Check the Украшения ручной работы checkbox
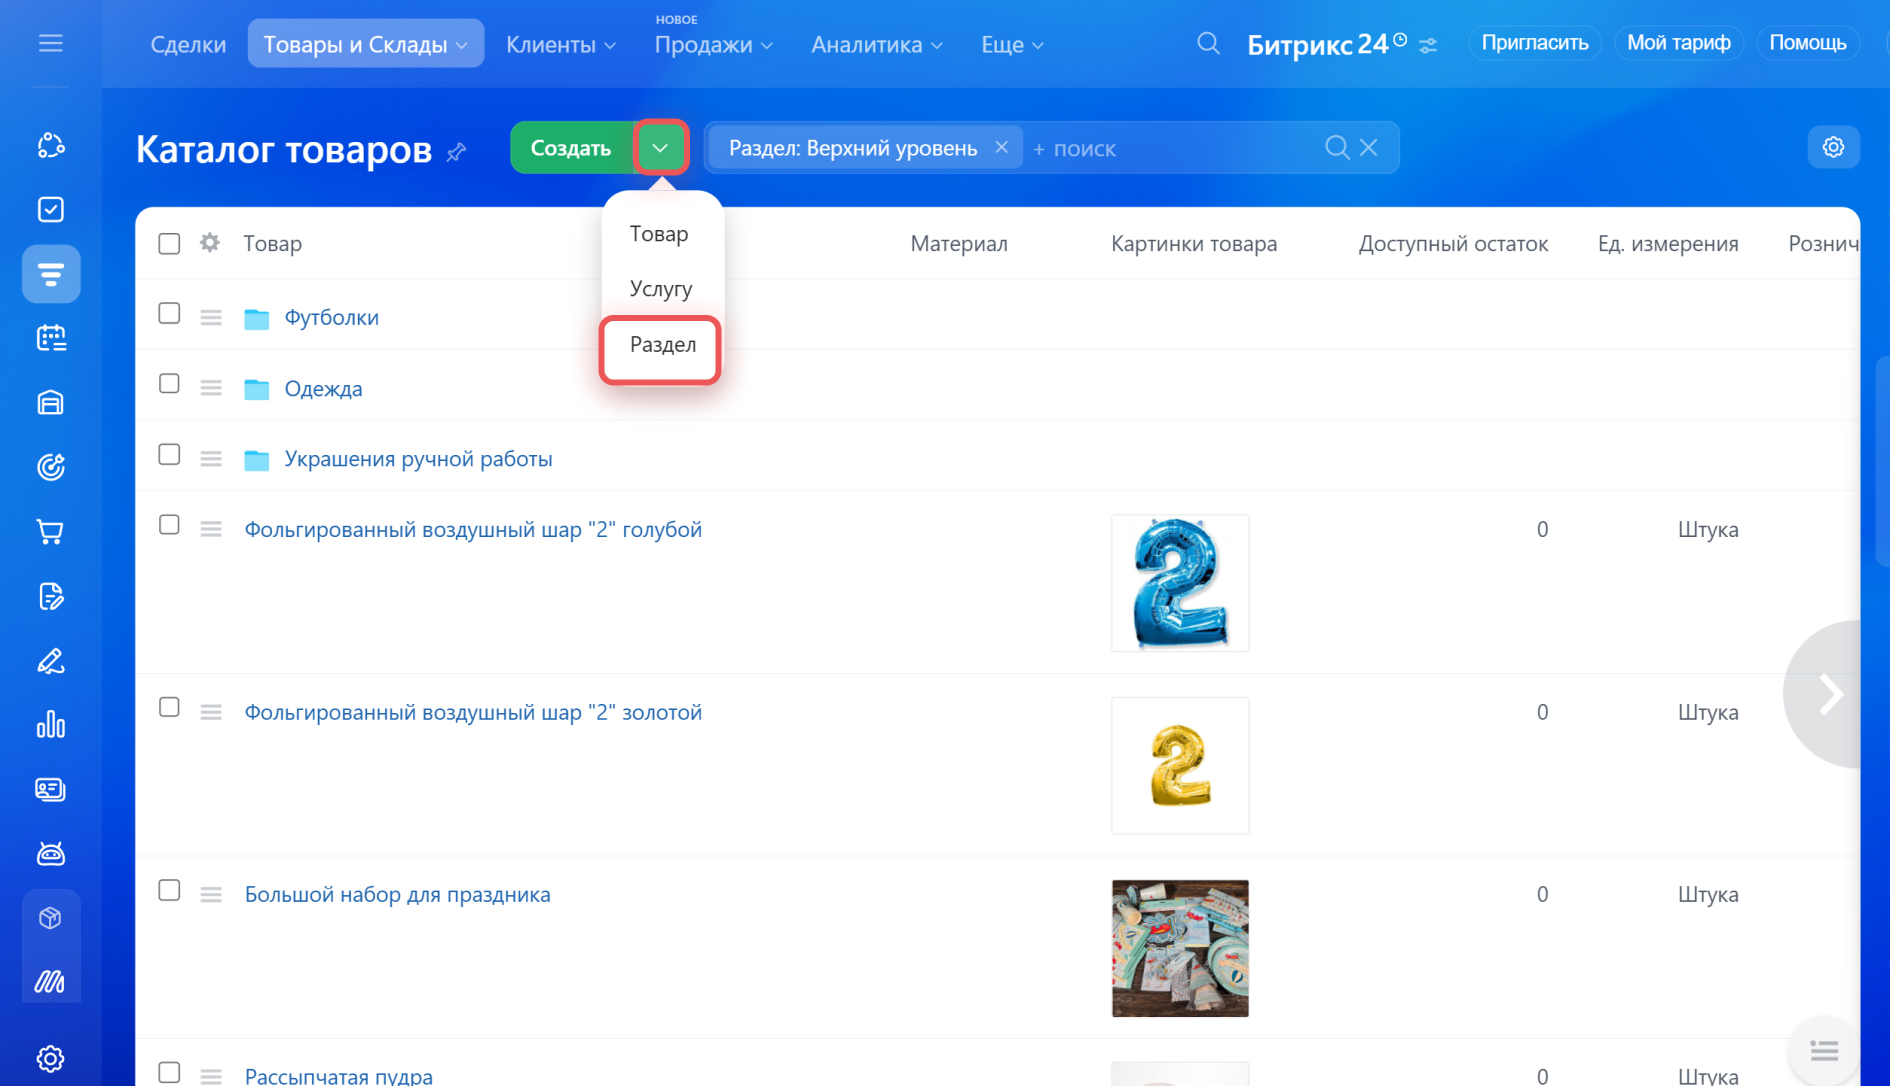Viewport: 1890px width, 1086px height. tap(169, 455)
